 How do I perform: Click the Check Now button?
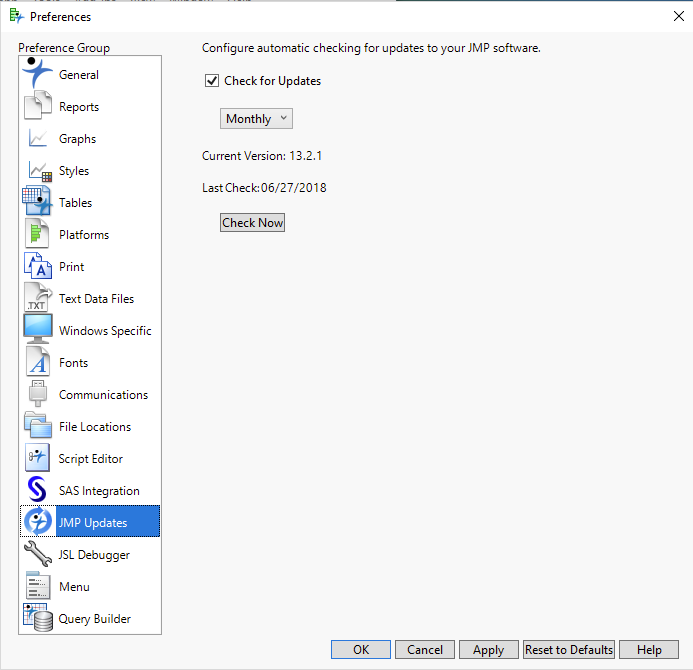point(252,222)
